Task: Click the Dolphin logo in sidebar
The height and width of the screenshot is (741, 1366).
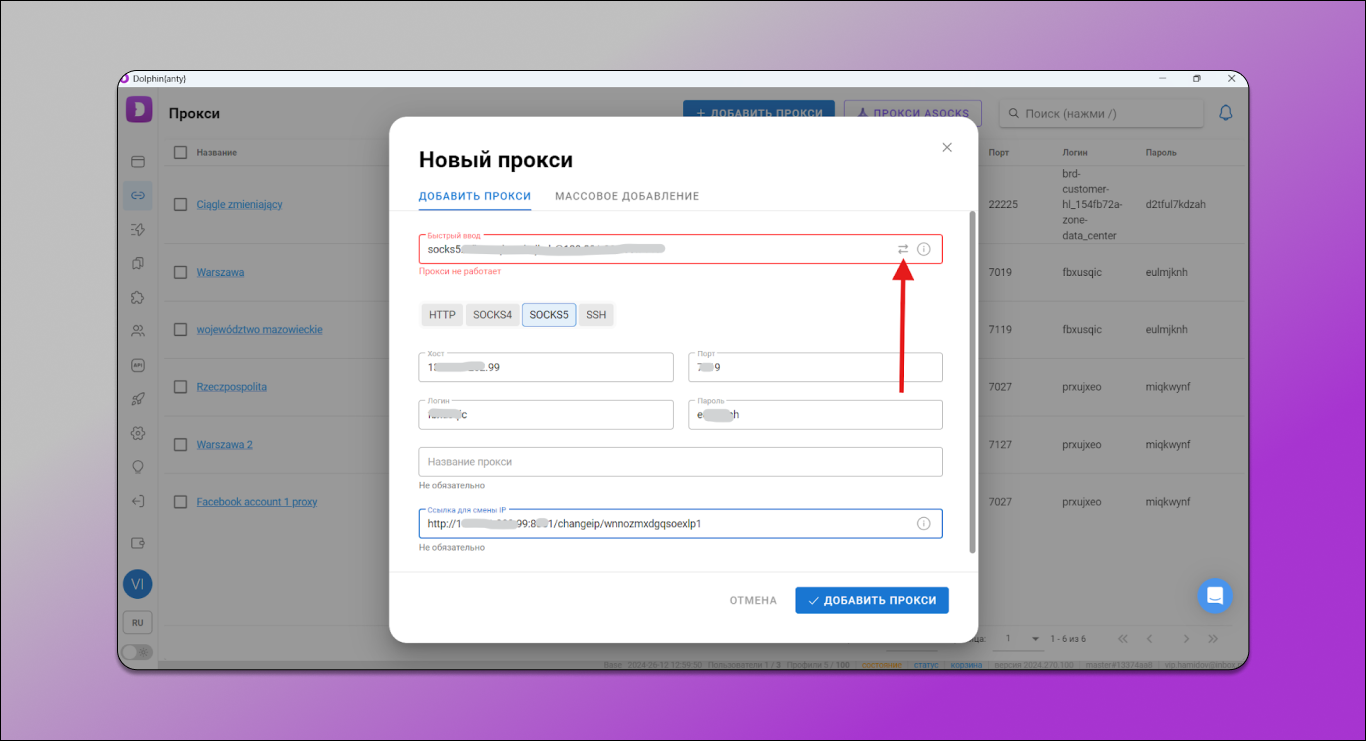Action: click(139, 109)
